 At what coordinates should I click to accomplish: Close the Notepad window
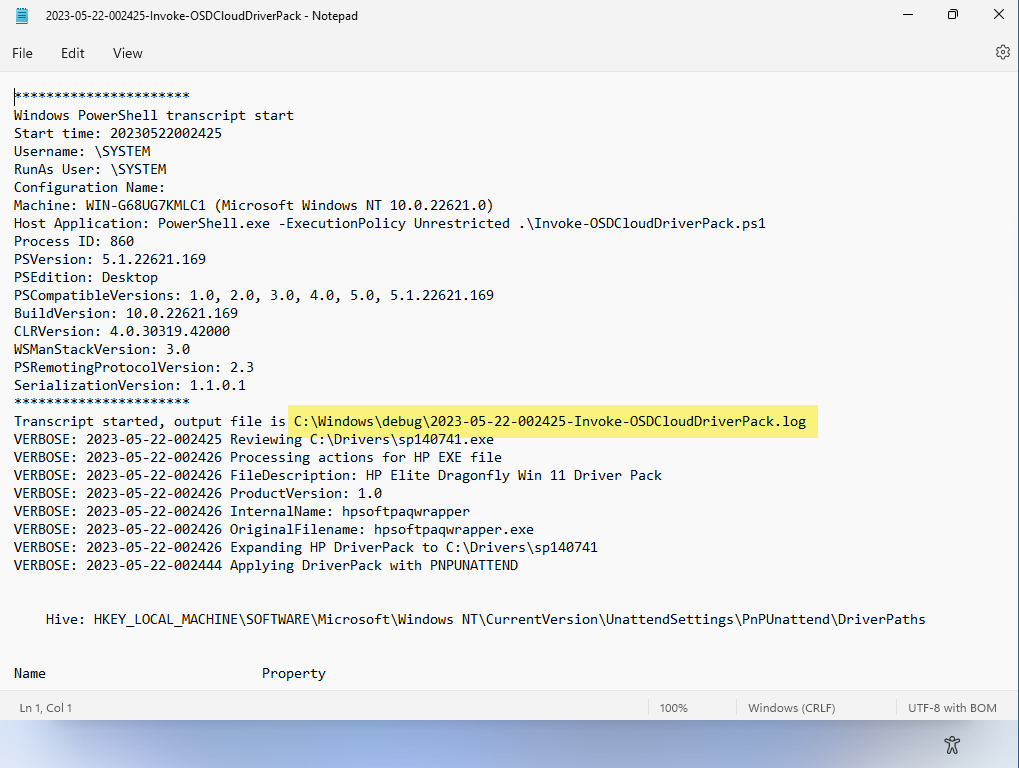(x=998, y=15)
